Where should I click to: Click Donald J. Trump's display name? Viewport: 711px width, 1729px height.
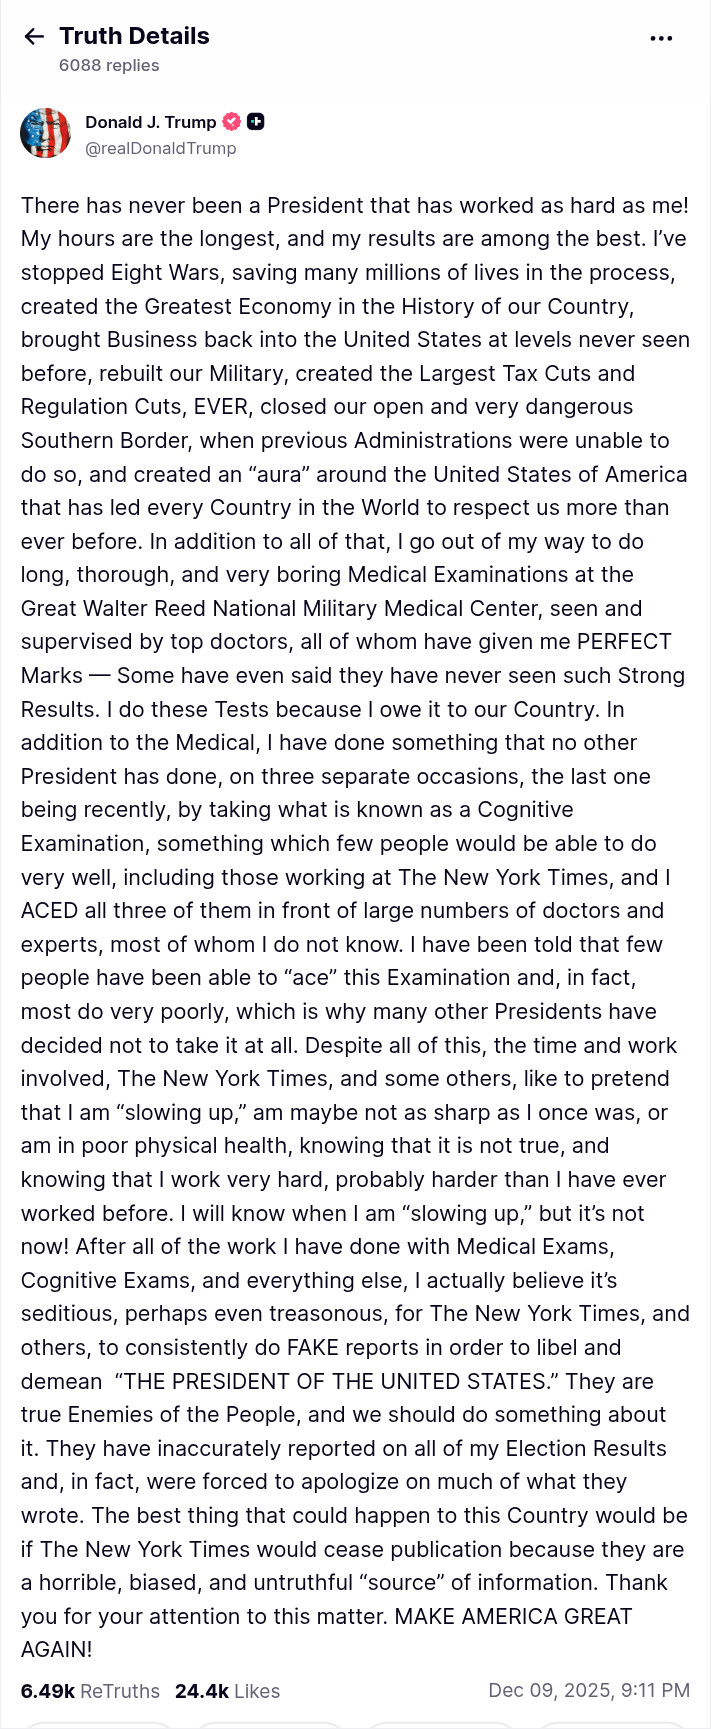coord(151,121)
